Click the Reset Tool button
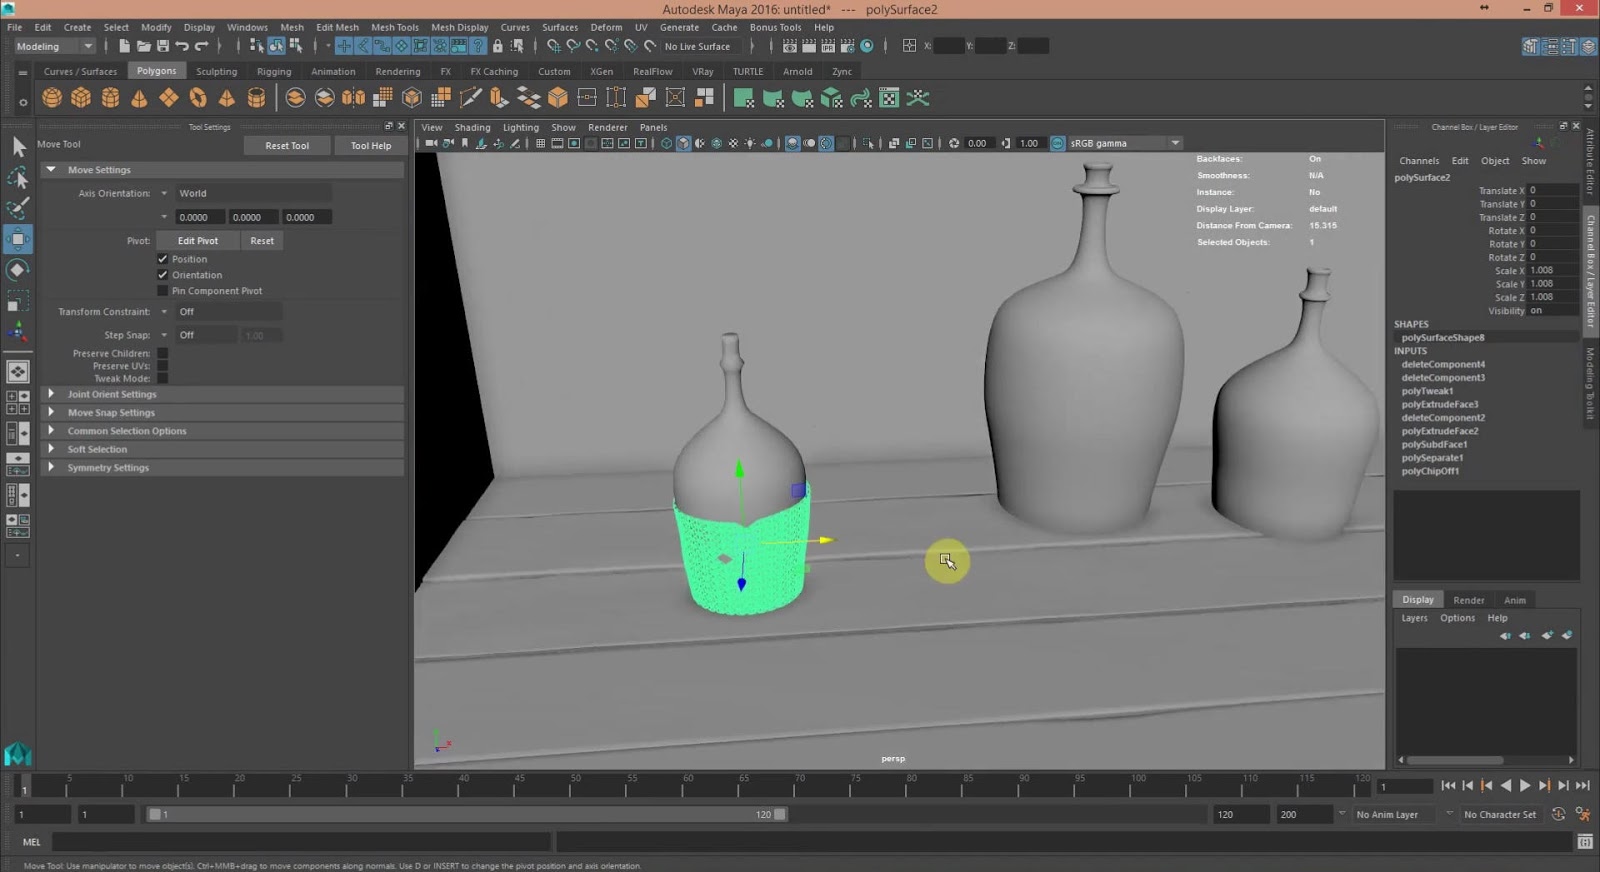Image resolution: width=1600 pixels, height=872 pixels. [x=287, y=146]
